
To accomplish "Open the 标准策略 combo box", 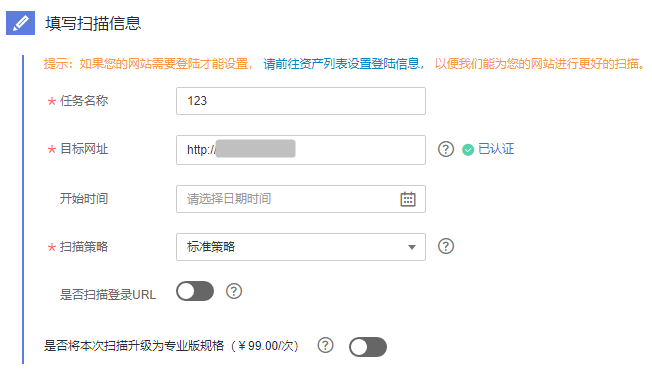I will [301, 247].
